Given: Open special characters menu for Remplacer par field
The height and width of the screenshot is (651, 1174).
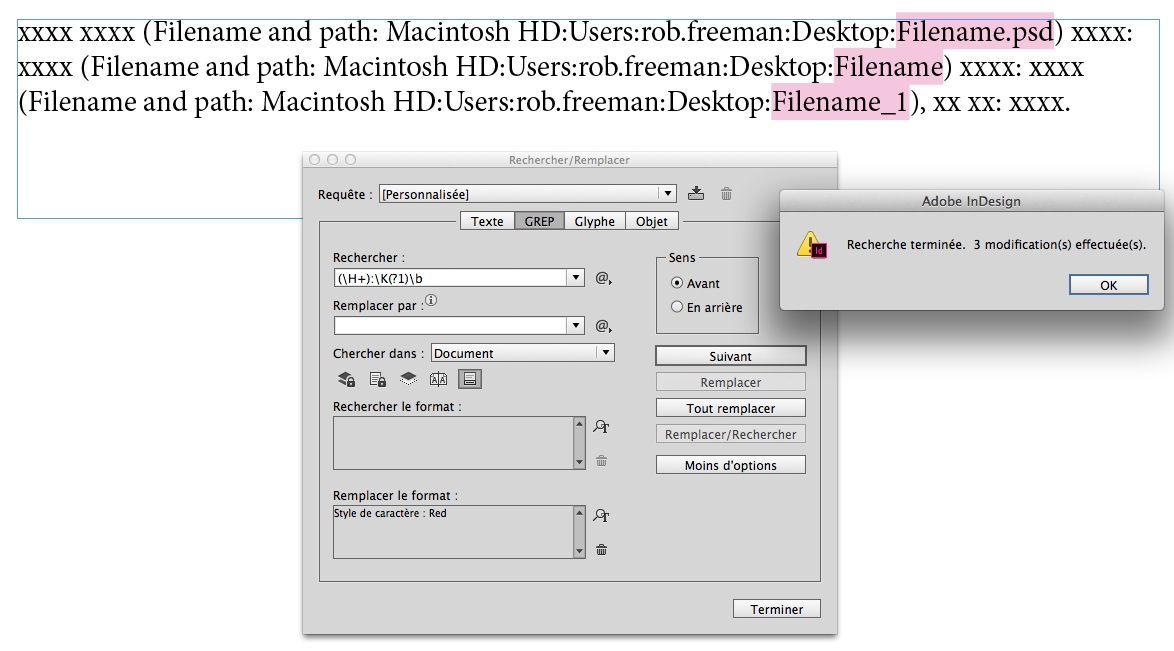Looking at the screenshot, I should 603,326.
